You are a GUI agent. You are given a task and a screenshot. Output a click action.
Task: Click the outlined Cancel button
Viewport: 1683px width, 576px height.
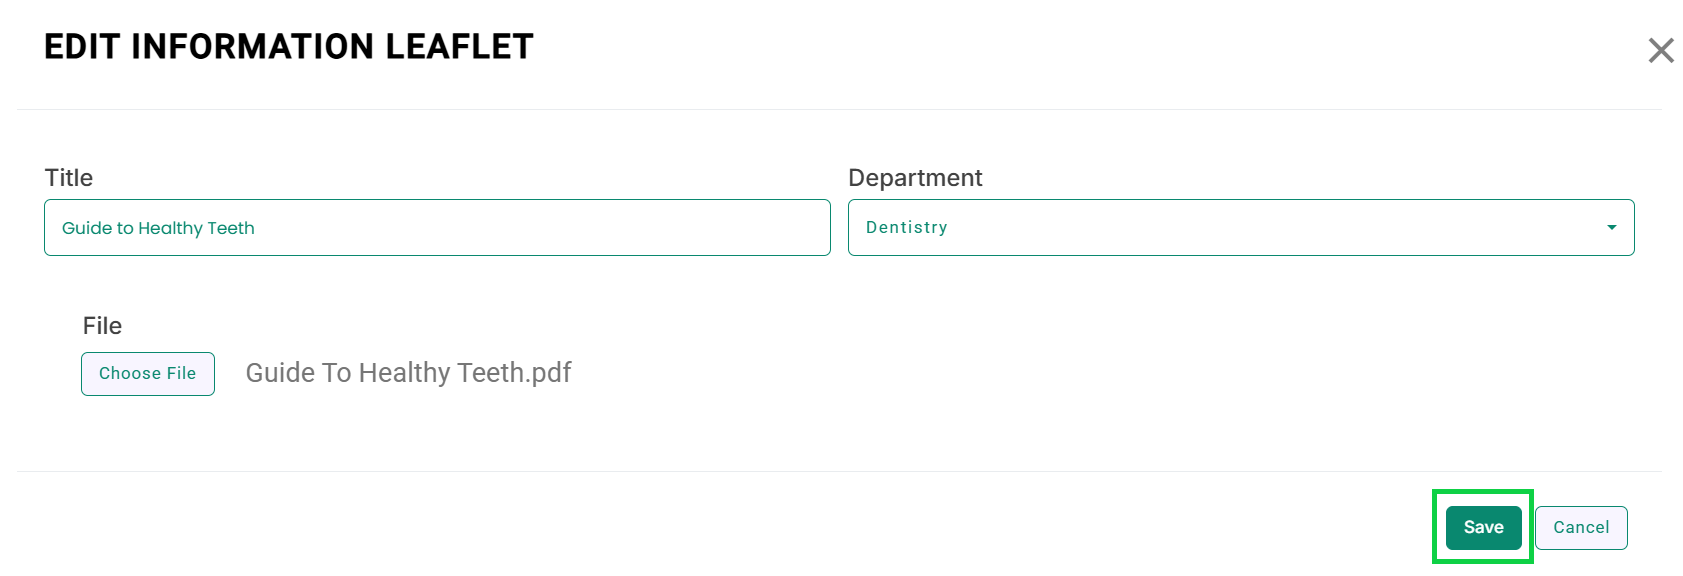coord(1580,527)
